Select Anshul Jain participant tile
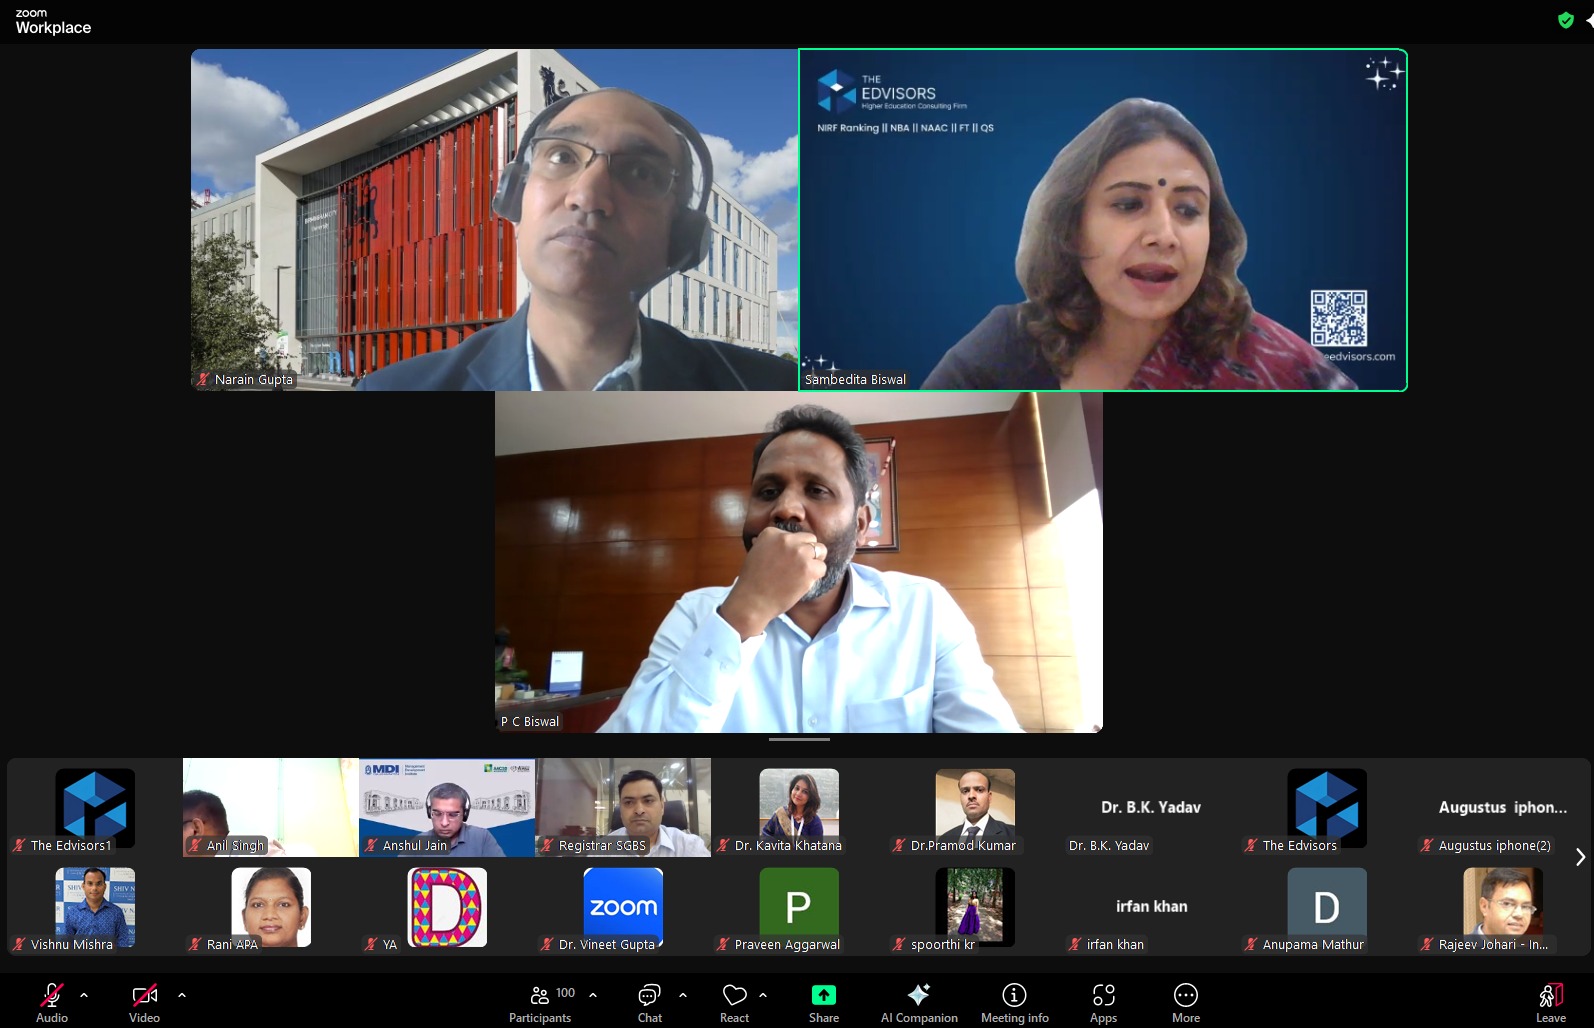 [x=447, y=808]
